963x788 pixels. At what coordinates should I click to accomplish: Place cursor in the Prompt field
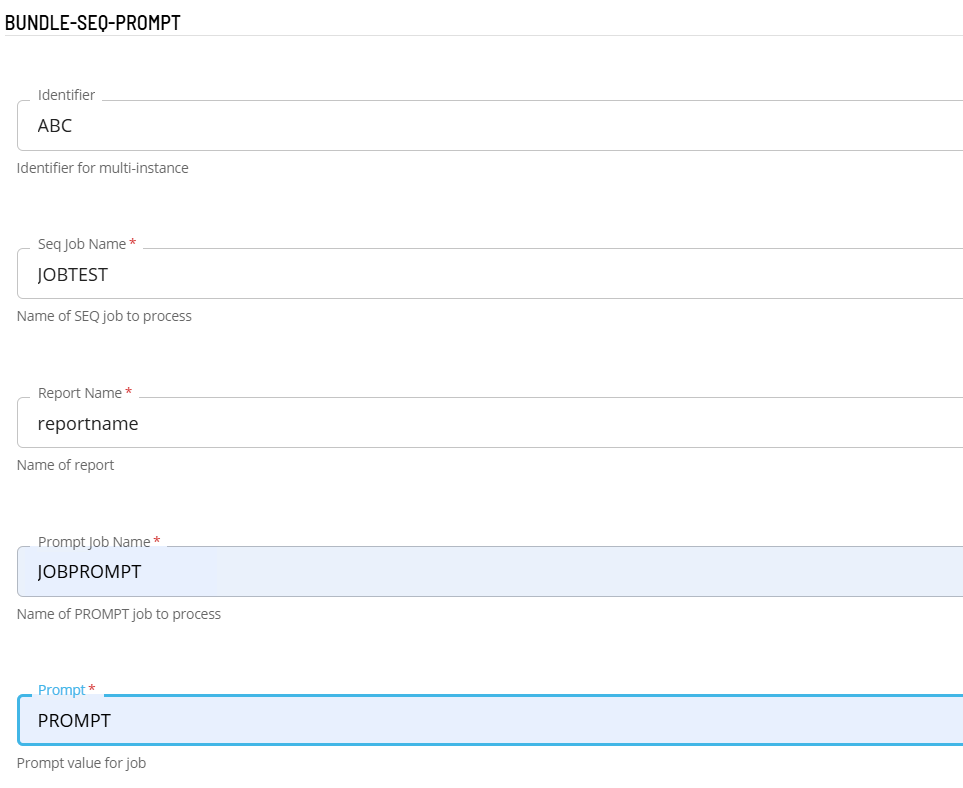[x=490, y=721]
